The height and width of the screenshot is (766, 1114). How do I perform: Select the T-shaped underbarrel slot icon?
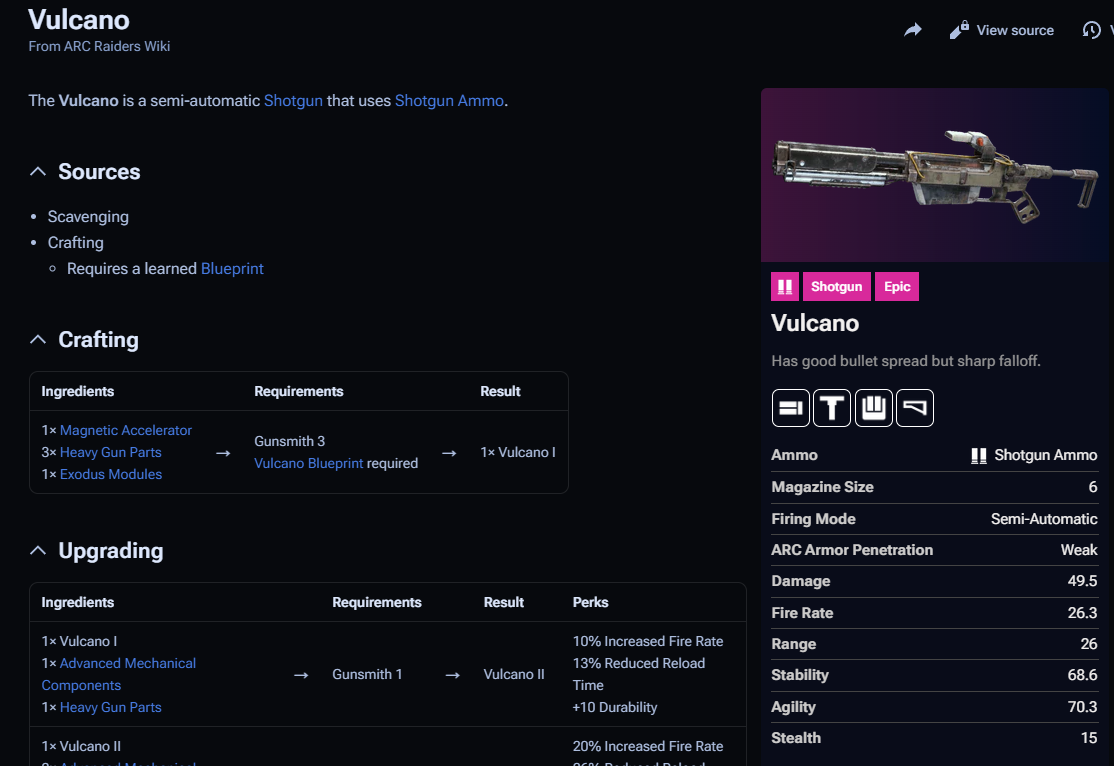pyautogui.click(x=832, y=408)
